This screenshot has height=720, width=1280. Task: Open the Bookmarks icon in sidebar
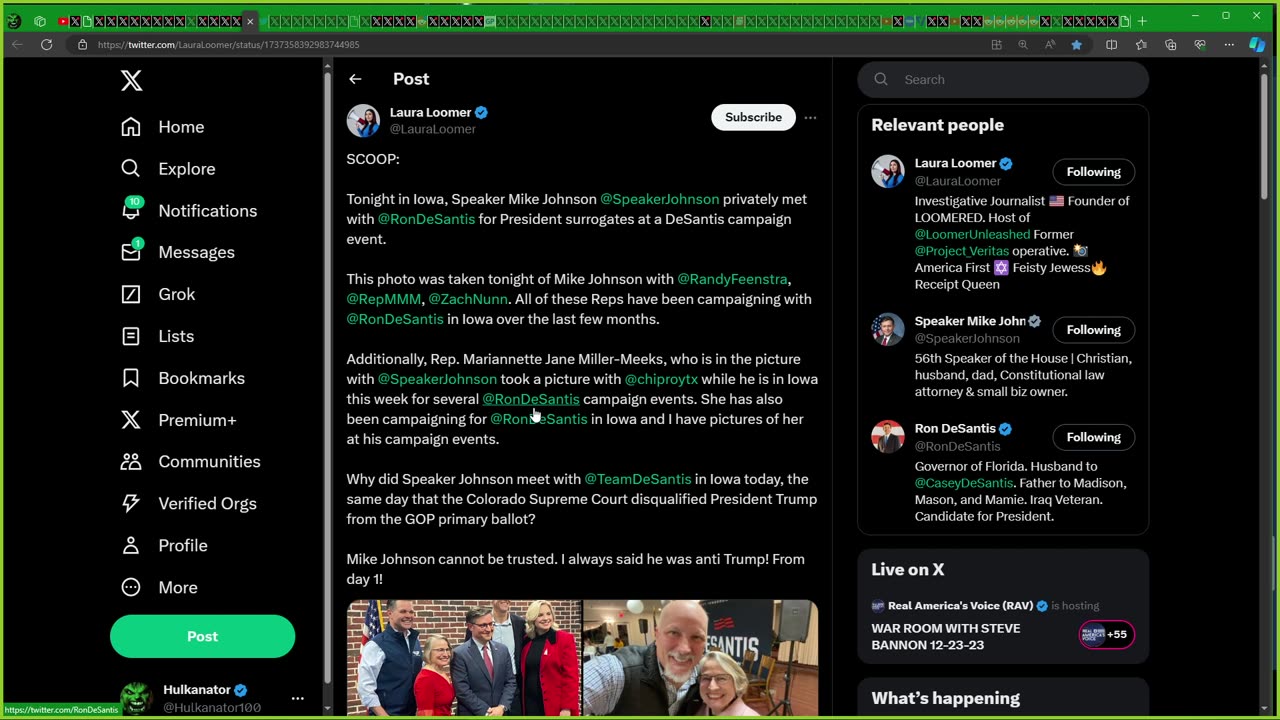click(131, 378)
